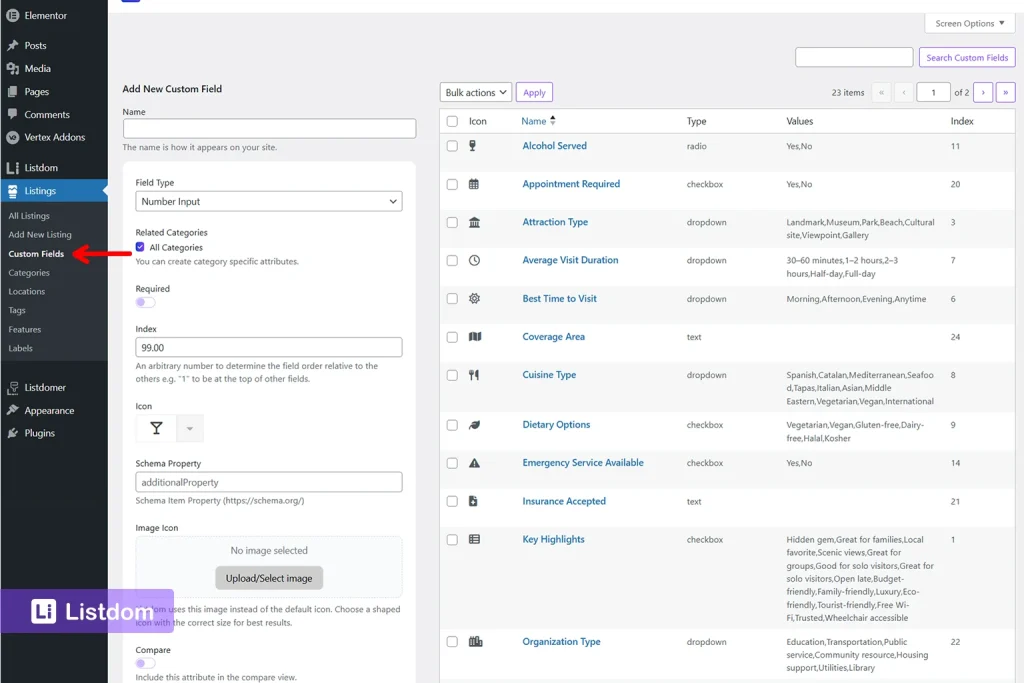The width and height of the screenshot is (1024, 683).
Task: Click the wine glass icon beside Alcohol Served
Action: [474, 146]
